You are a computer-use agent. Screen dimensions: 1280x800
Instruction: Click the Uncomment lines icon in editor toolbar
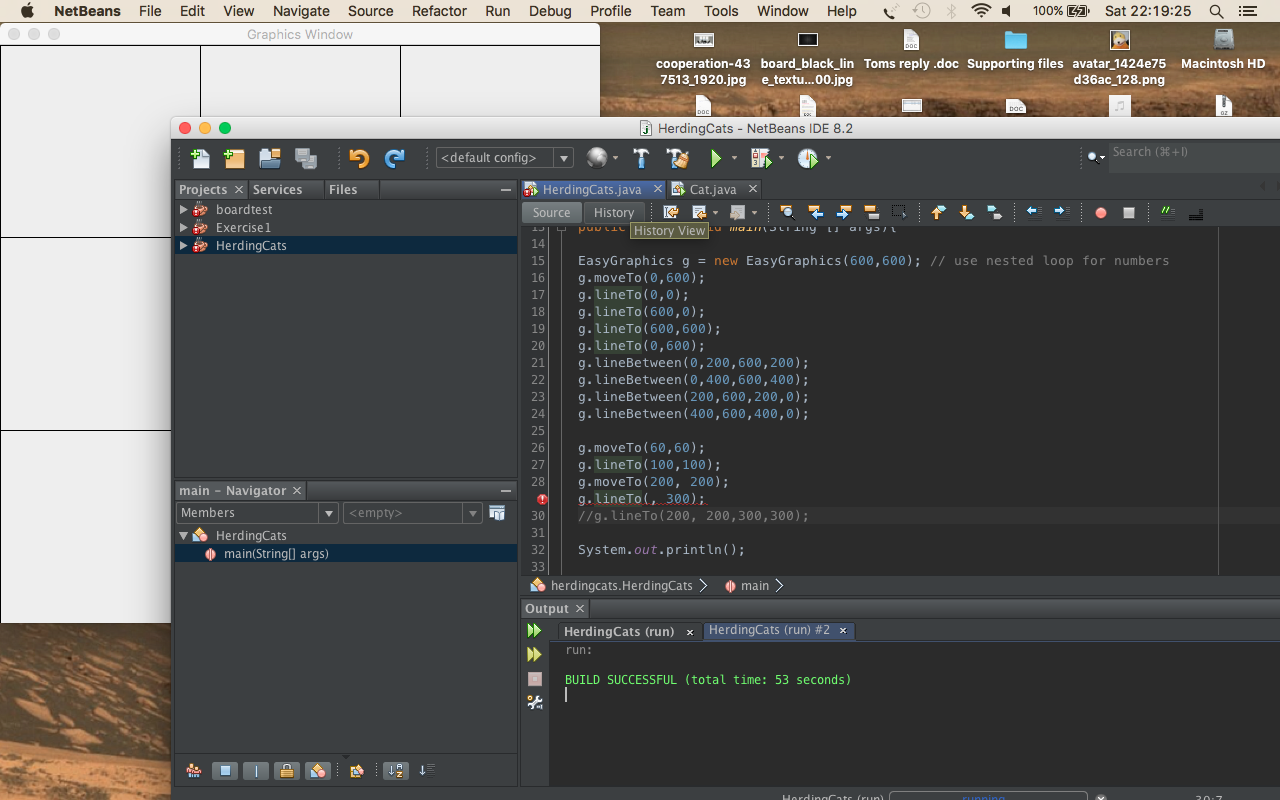[1195, 212]
